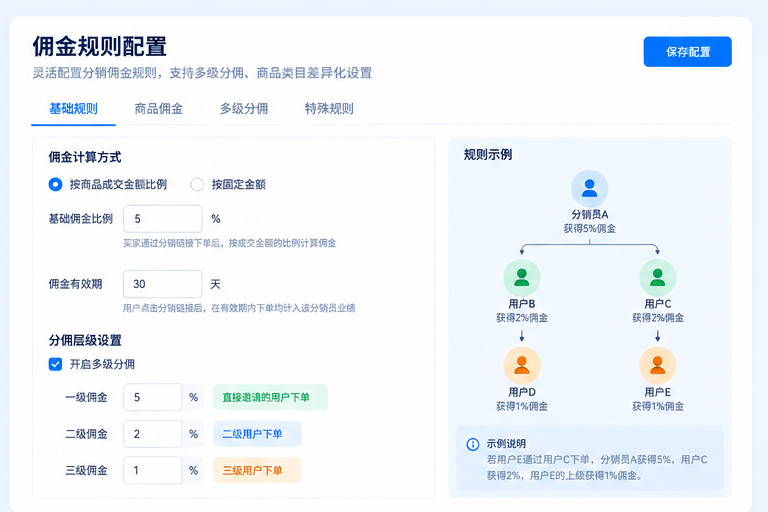The height and width of the screenshot is (512, 768).
Task: Click the 三级佣金 row label
Action: (86, 470)
